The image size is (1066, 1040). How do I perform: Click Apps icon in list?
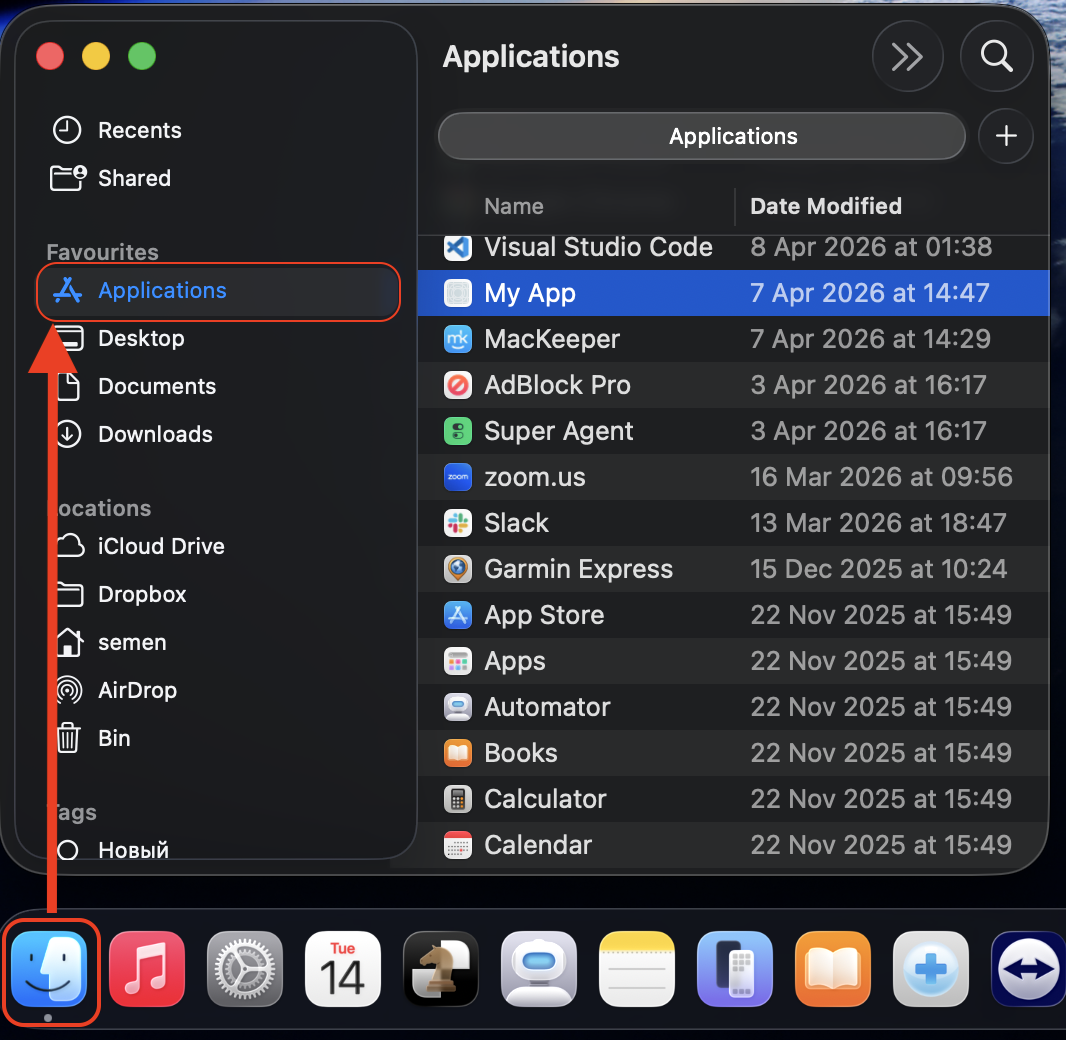coord(458,661)
